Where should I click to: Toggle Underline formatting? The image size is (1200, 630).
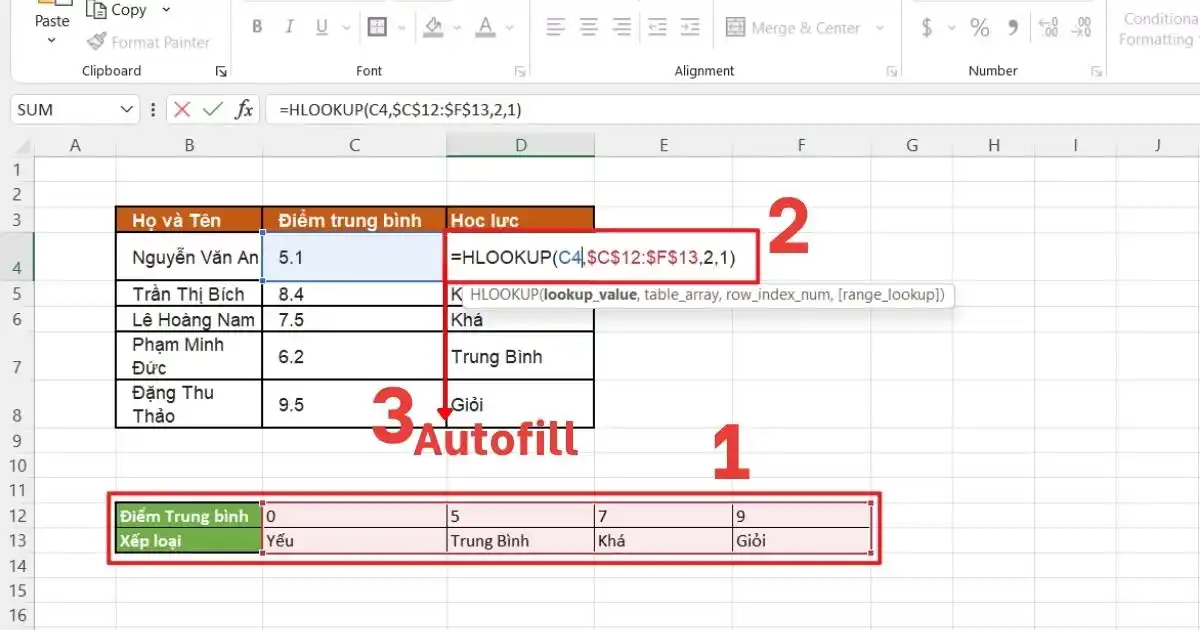tap(319, 27)
